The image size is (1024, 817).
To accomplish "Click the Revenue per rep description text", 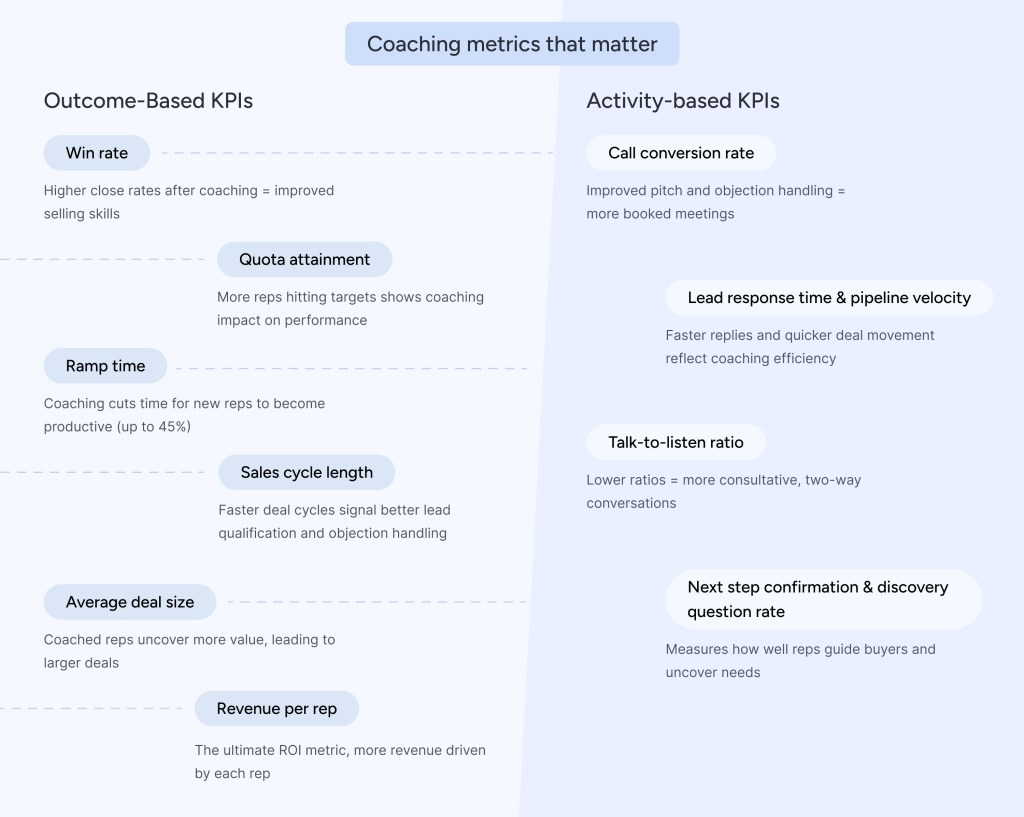I will 339,761.
